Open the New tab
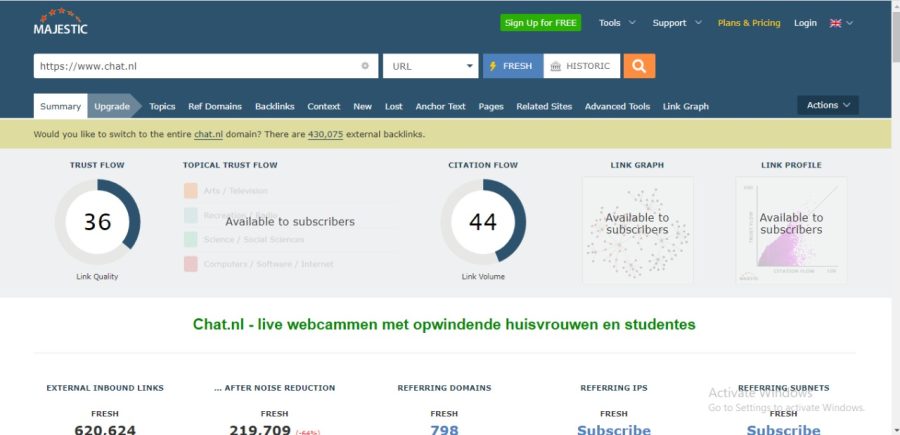Viewport: 900px width, 435px height. tap(362, 106)
